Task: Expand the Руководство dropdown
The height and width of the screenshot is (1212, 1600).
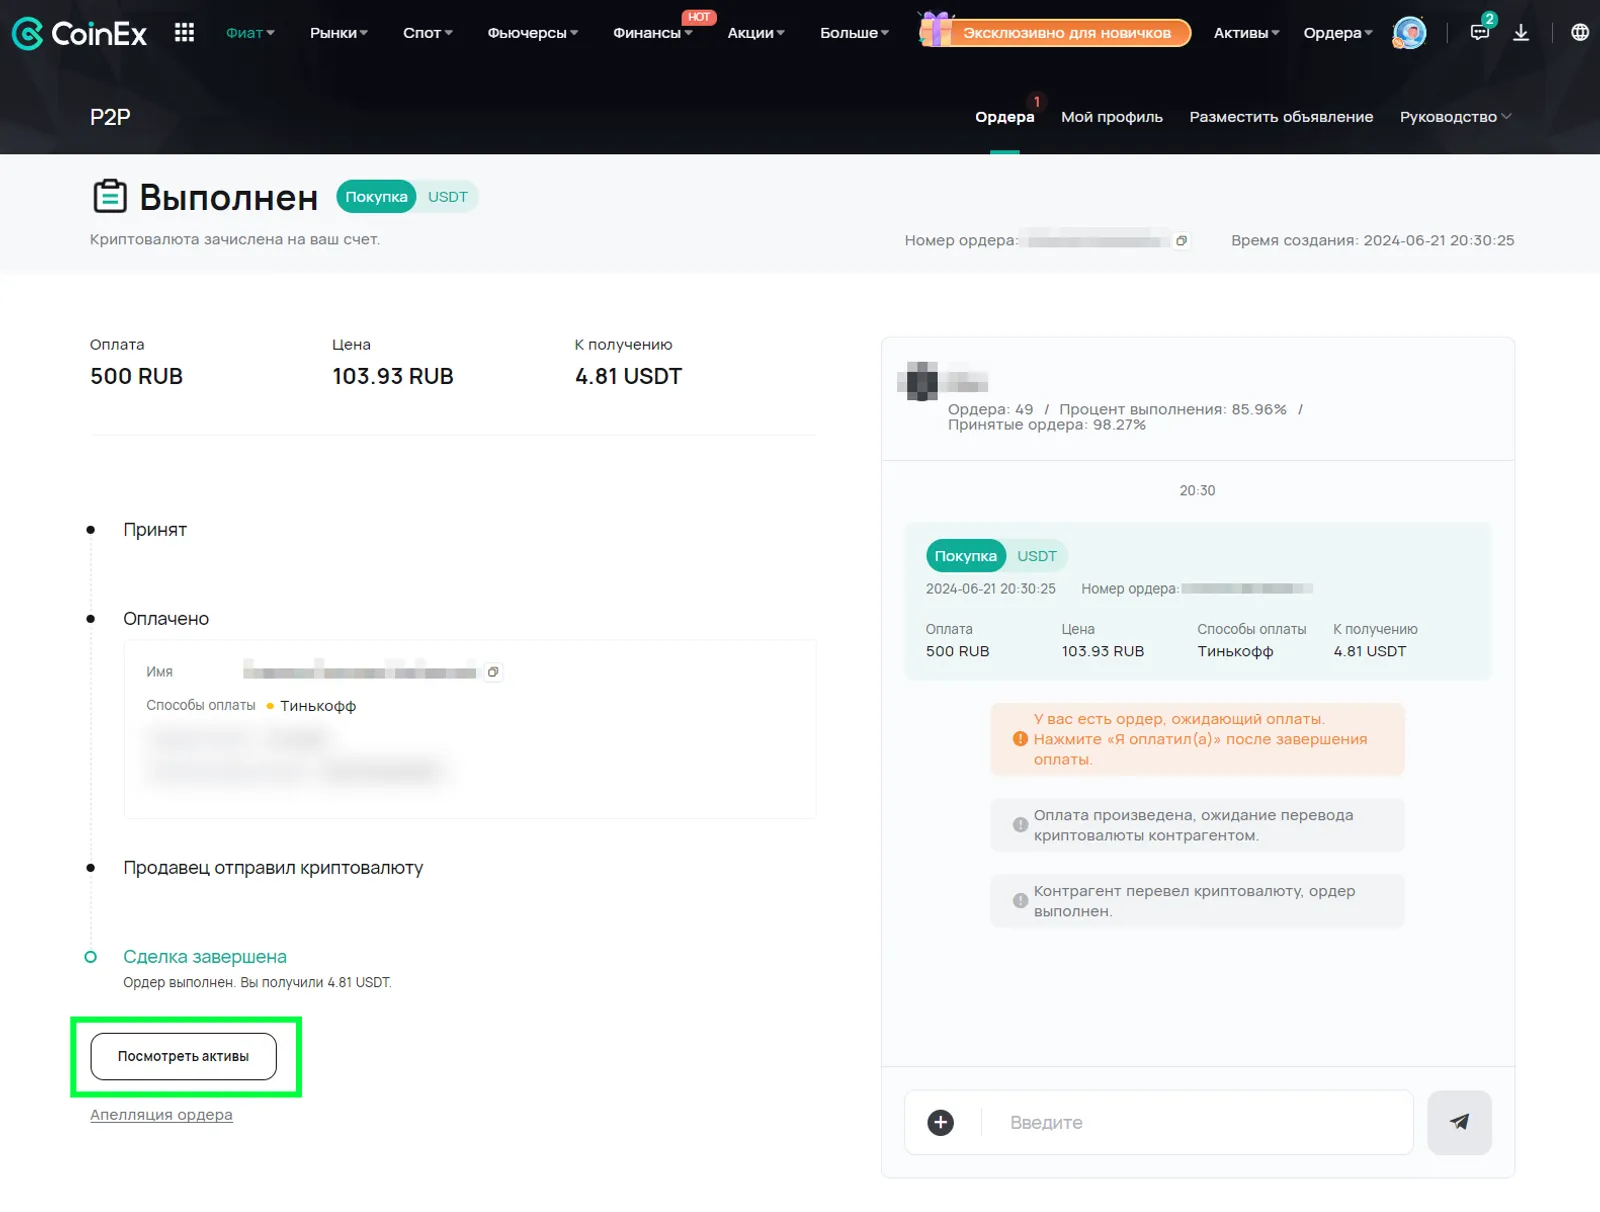Action: tap(1455, 117)
